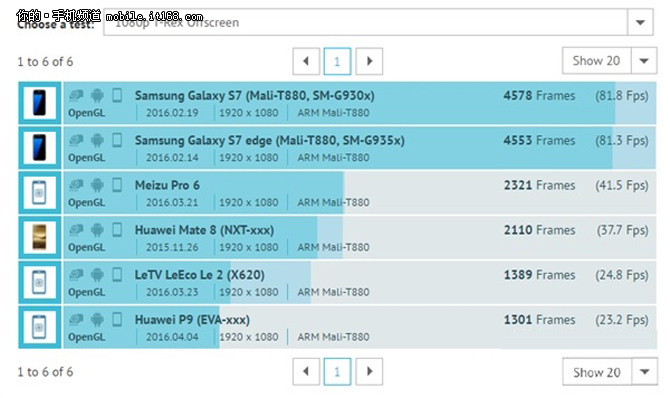Click GPU vendor icon in Meizu Pro 6 row
Screen dimensions: 670x398
[x=76, y=185]
